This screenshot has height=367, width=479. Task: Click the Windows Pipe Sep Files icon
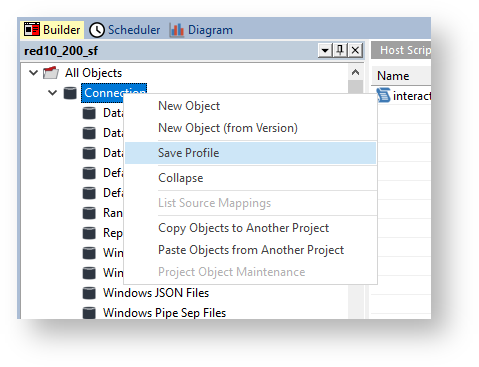click(x=89, y=313)
